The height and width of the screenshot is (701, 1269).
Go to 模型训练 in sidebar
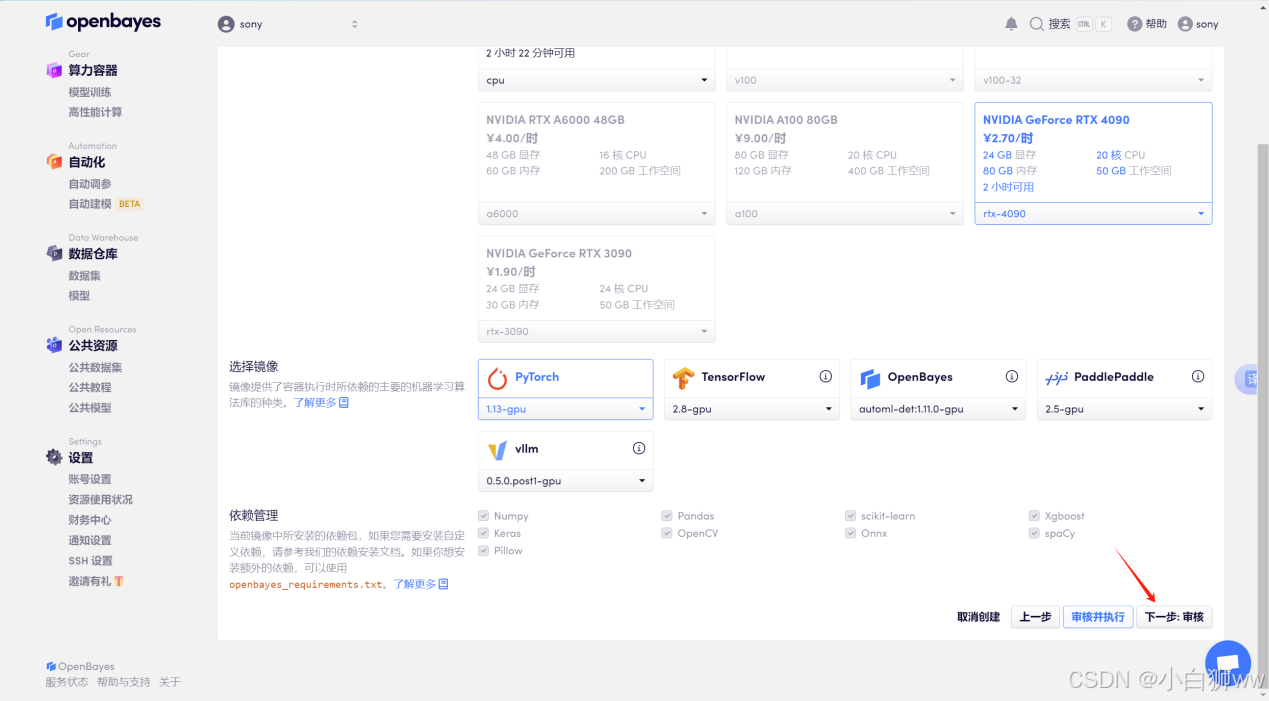coord(90,92)
